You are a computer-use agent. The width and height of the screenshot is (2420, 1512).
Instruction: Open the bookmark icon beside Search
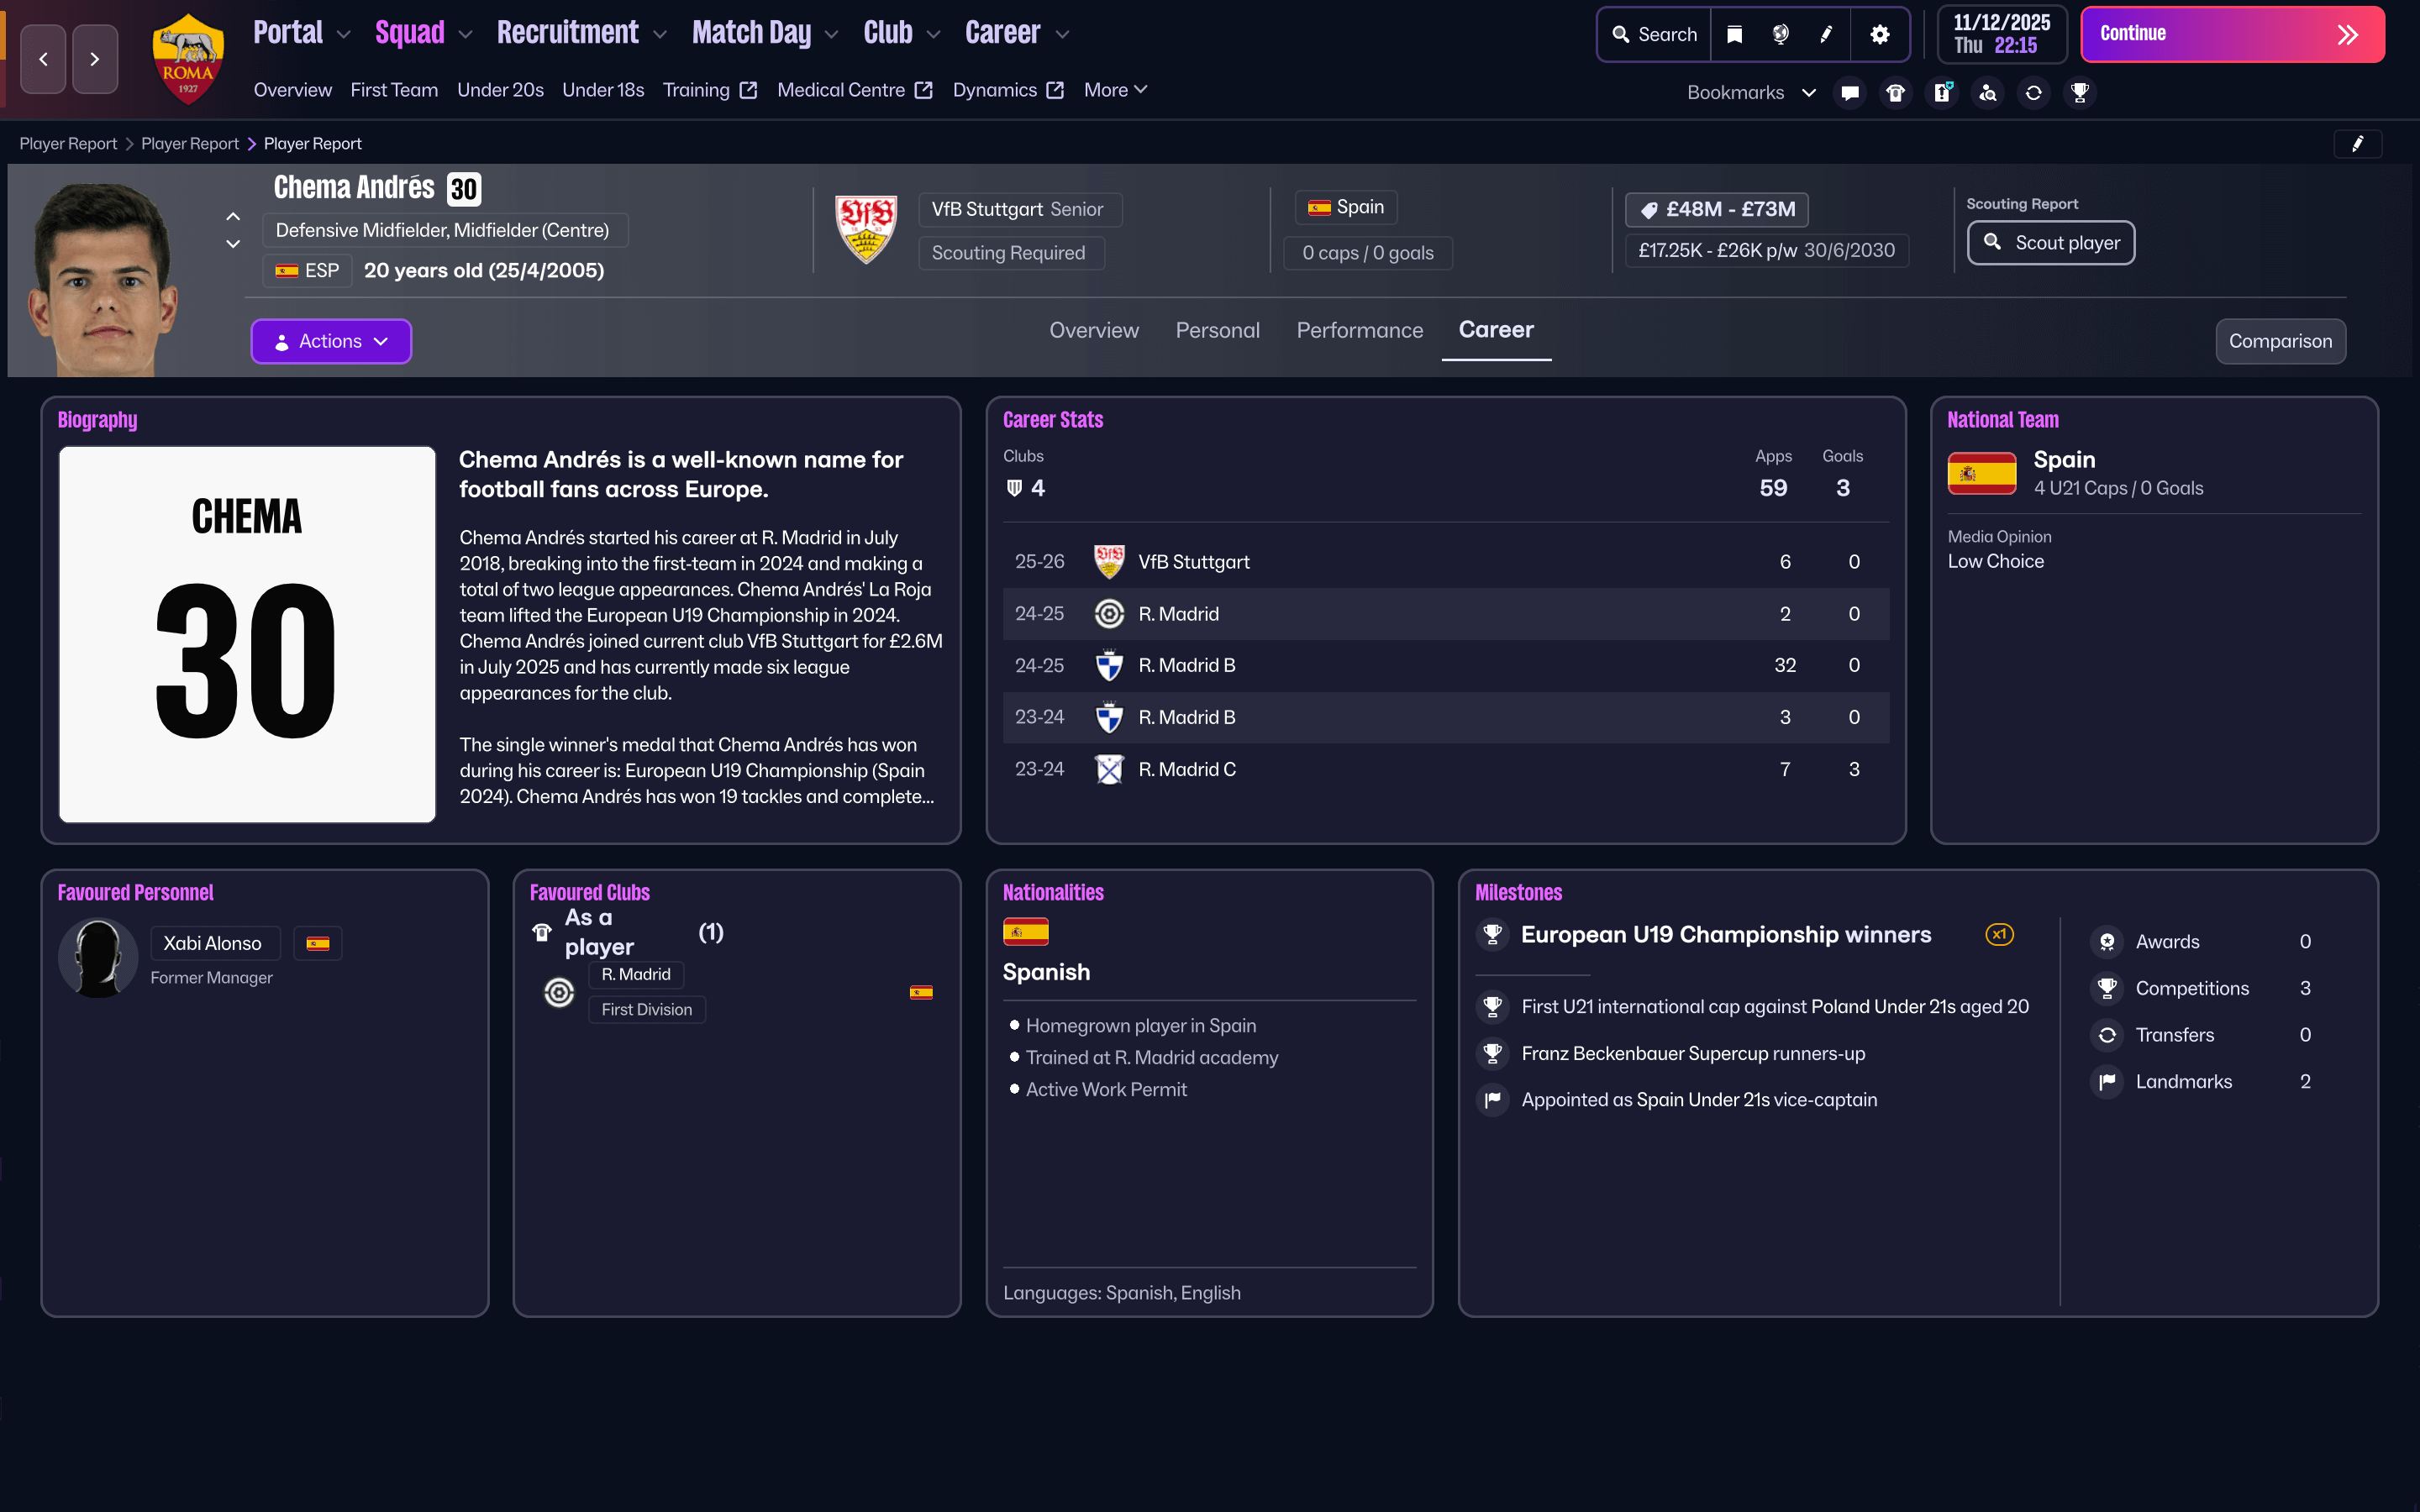coord(1735,34)
